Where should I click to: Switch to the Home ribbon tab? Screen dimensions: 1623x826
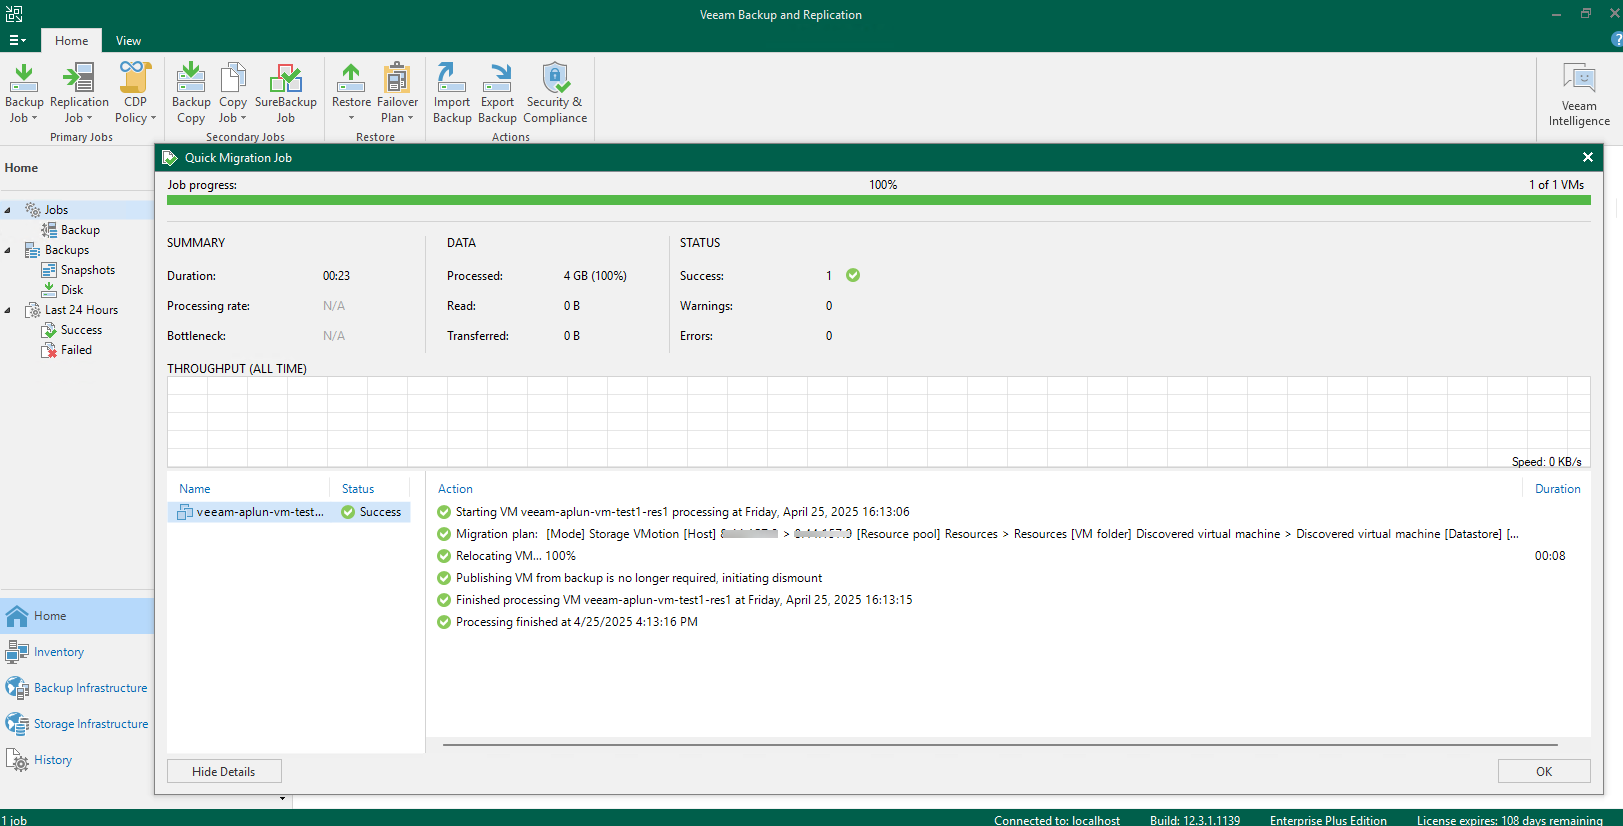pyautogui.click(x=71, y=41)
